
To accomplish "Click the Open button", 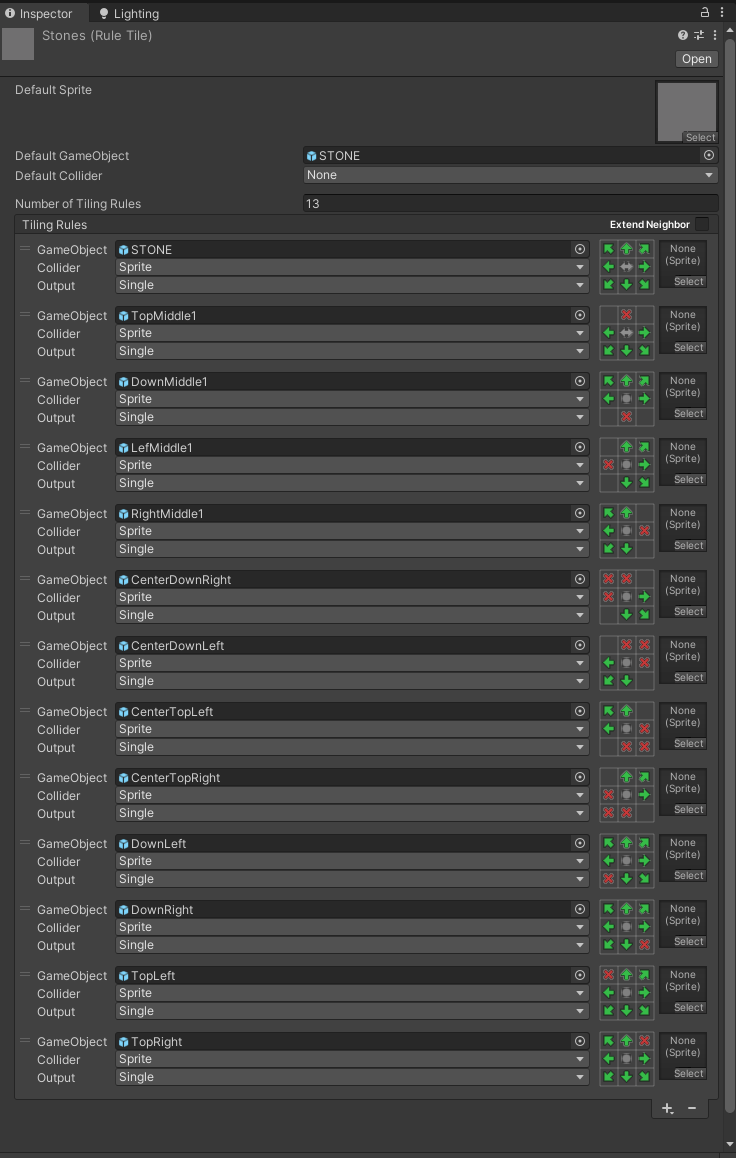I will tap(696, 59).
